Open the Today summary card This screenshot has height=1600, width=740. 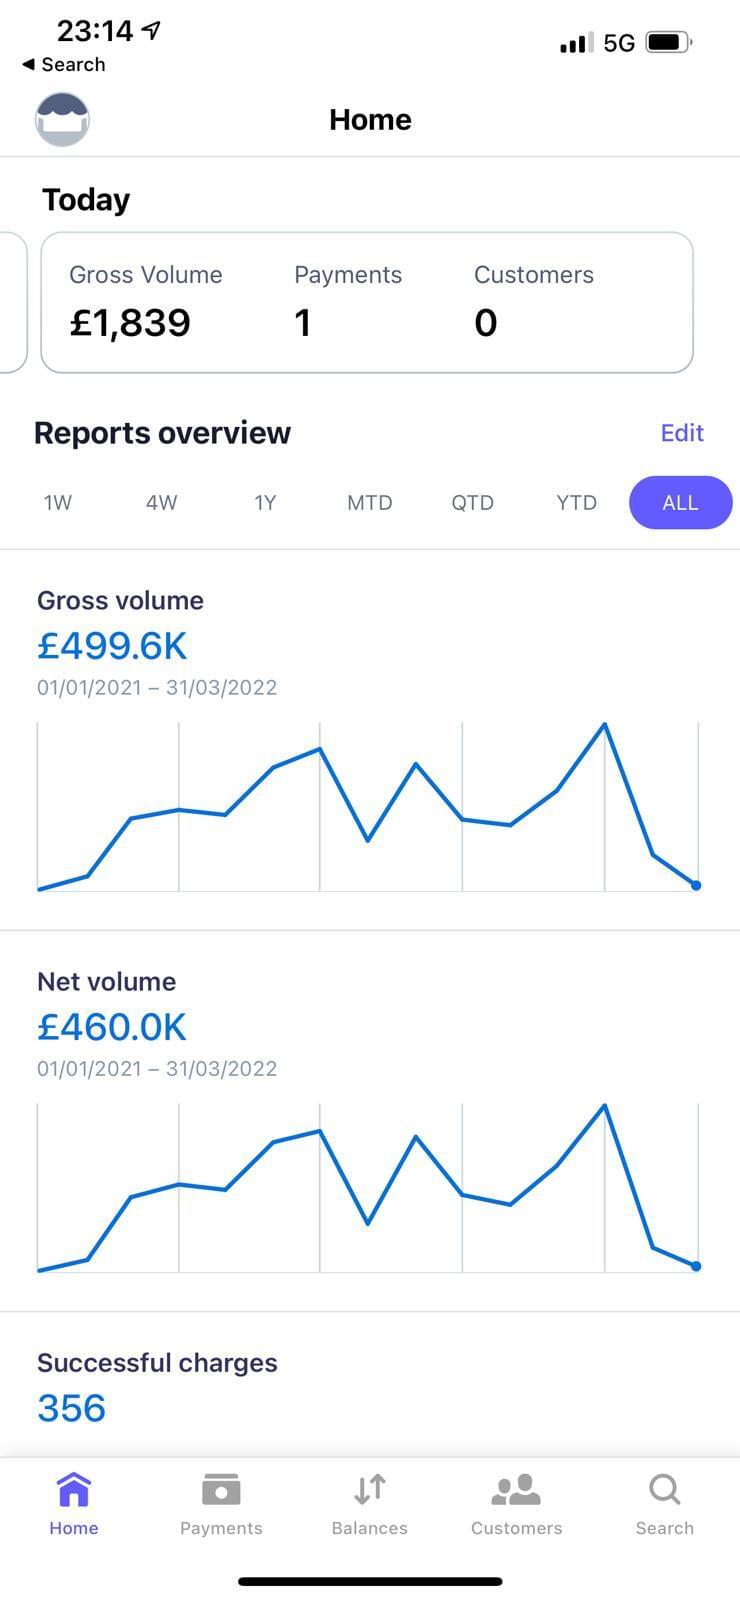(366, 302)
